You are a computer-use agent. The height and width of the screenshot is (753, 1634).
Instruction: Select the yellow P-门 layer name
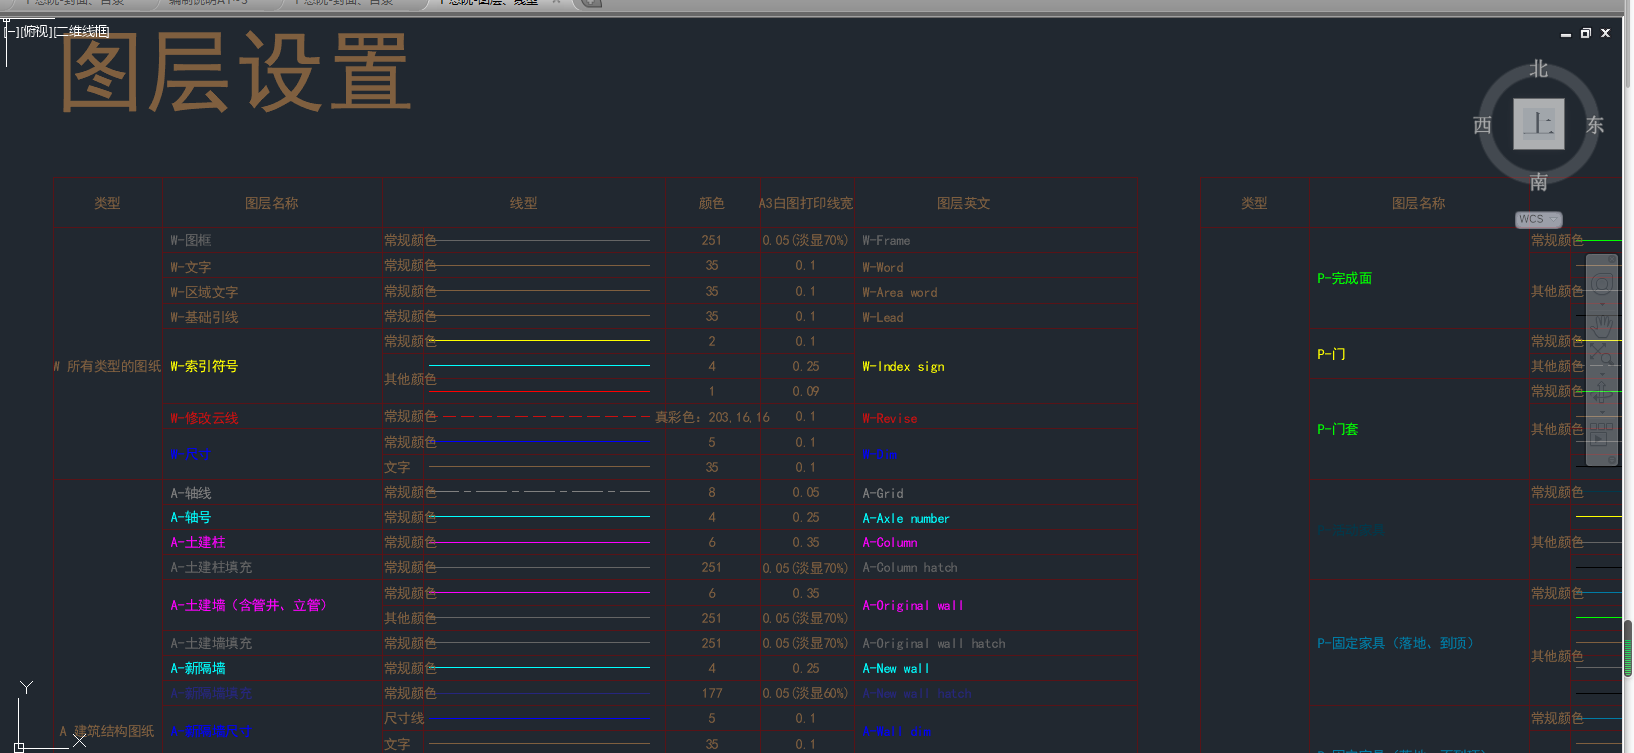pos(1331,354)
